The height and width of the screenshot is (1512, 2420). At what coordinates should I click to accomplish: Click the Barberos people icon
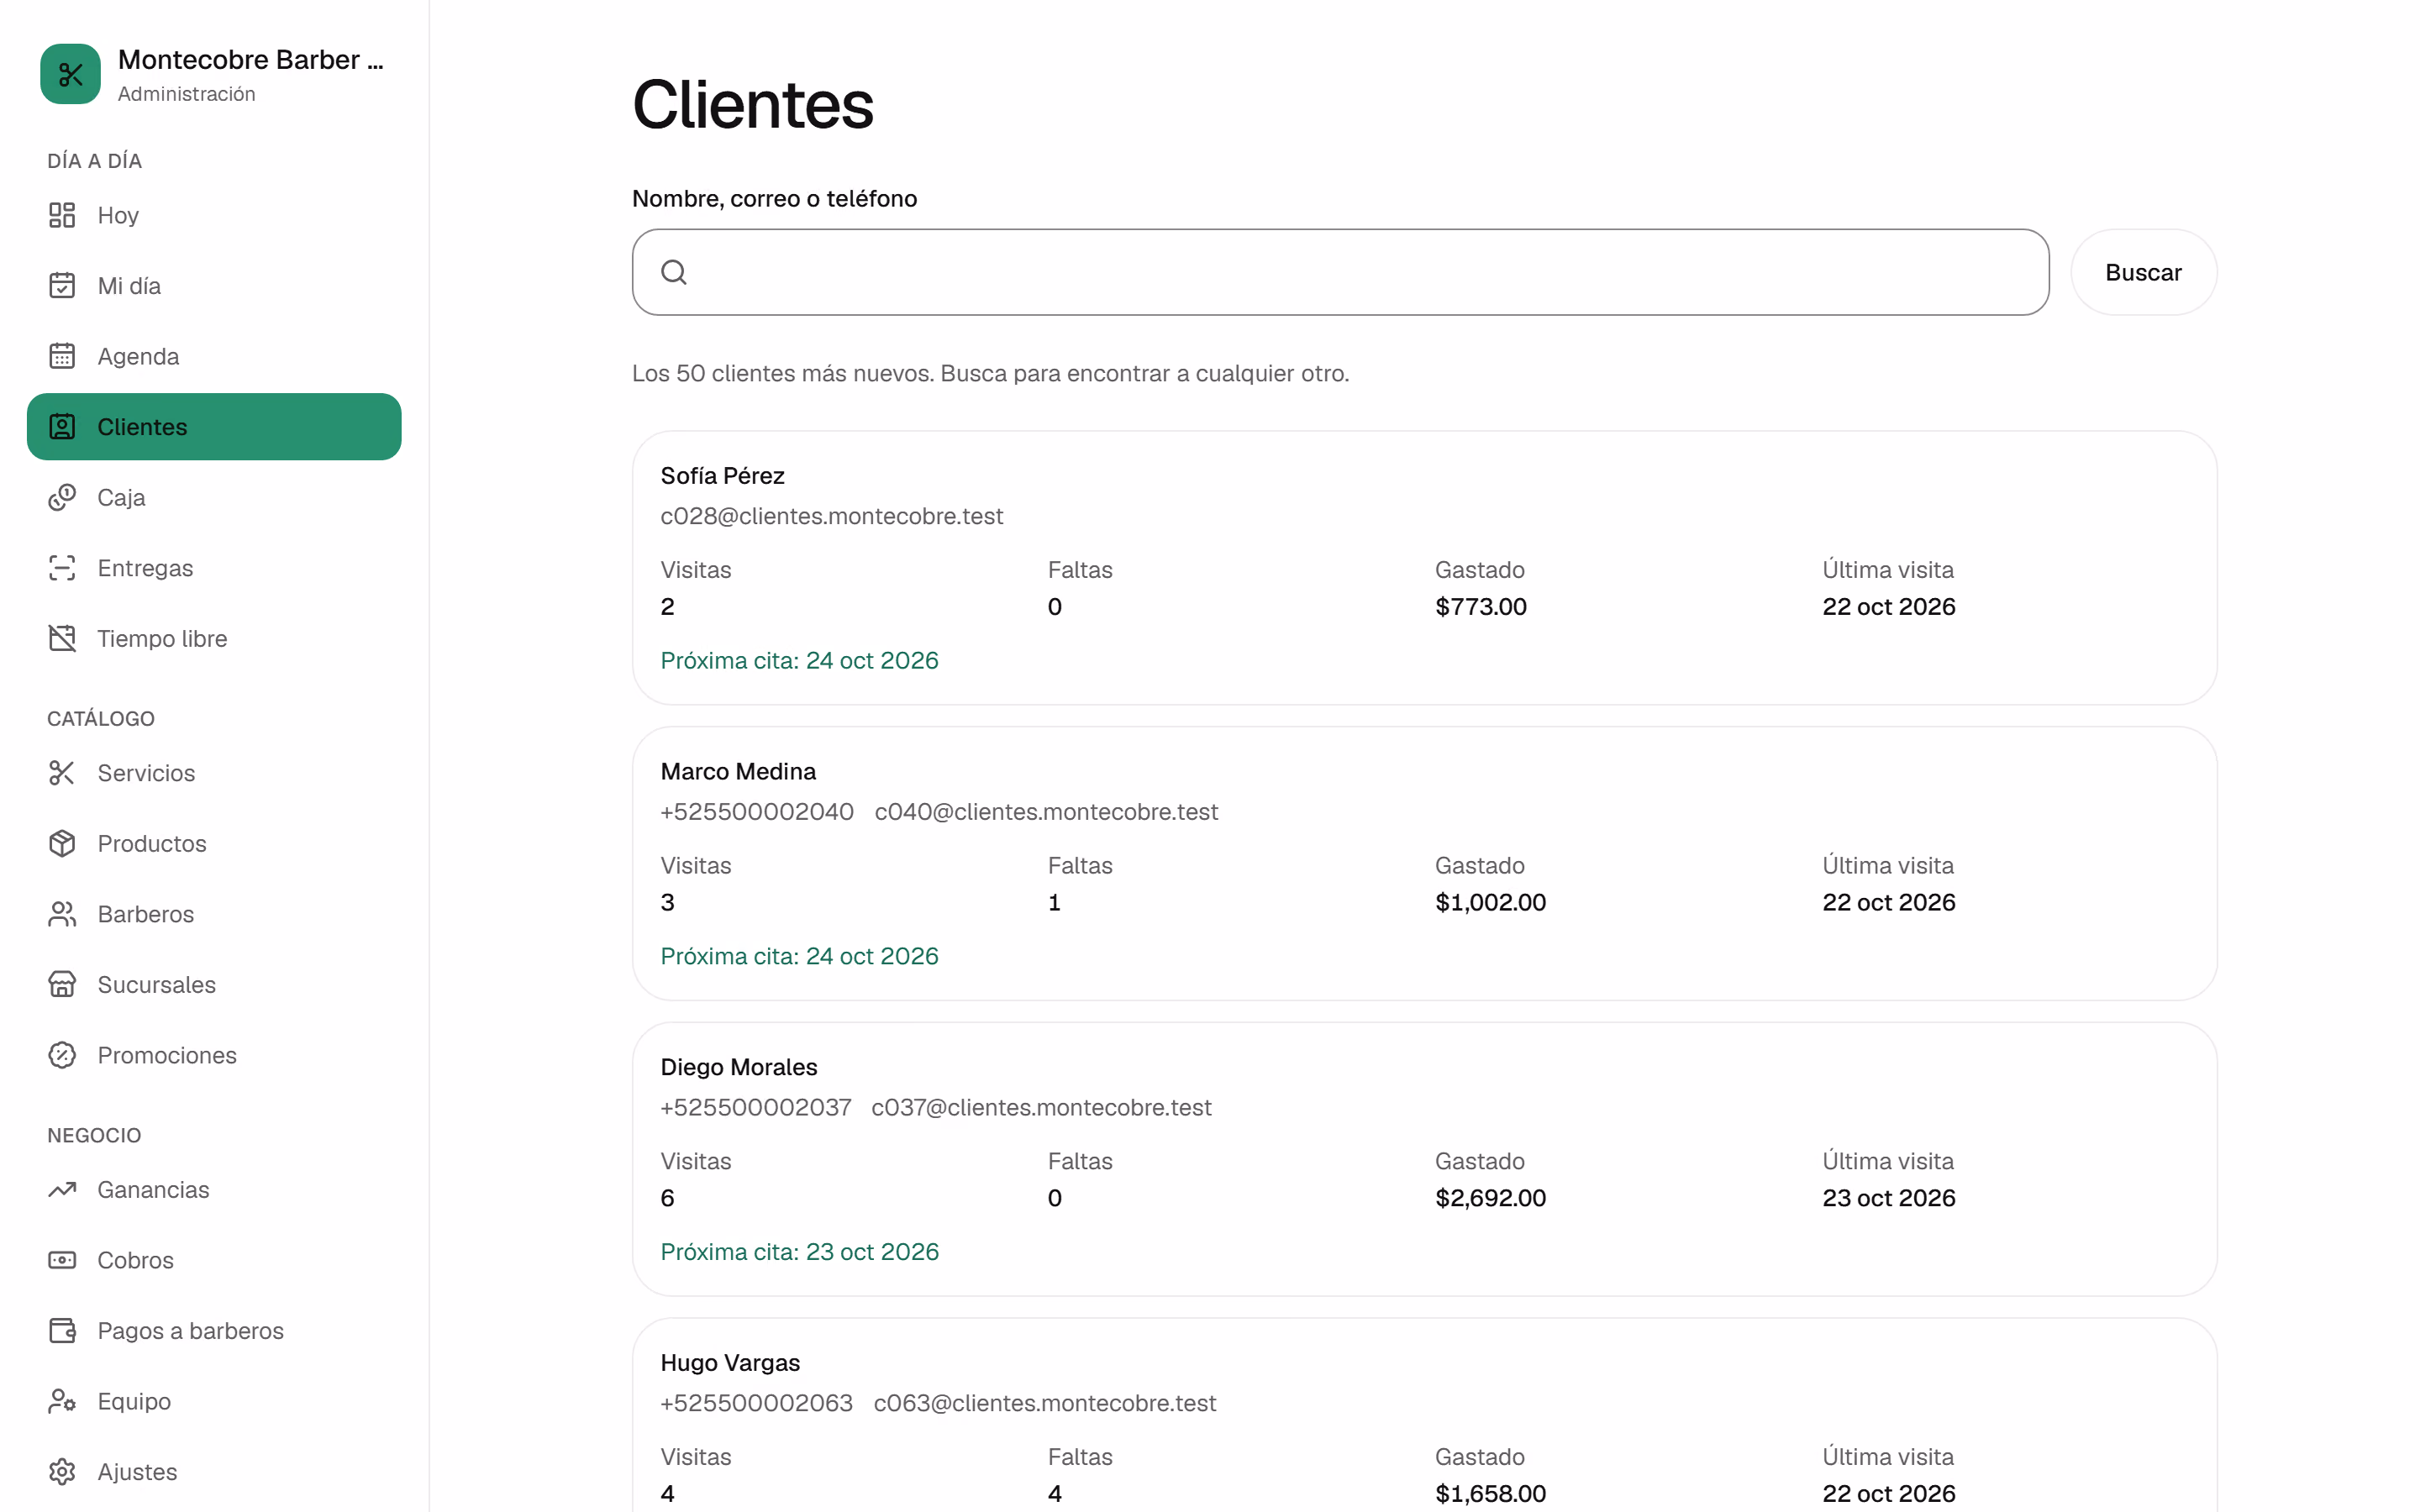(62, 914)
